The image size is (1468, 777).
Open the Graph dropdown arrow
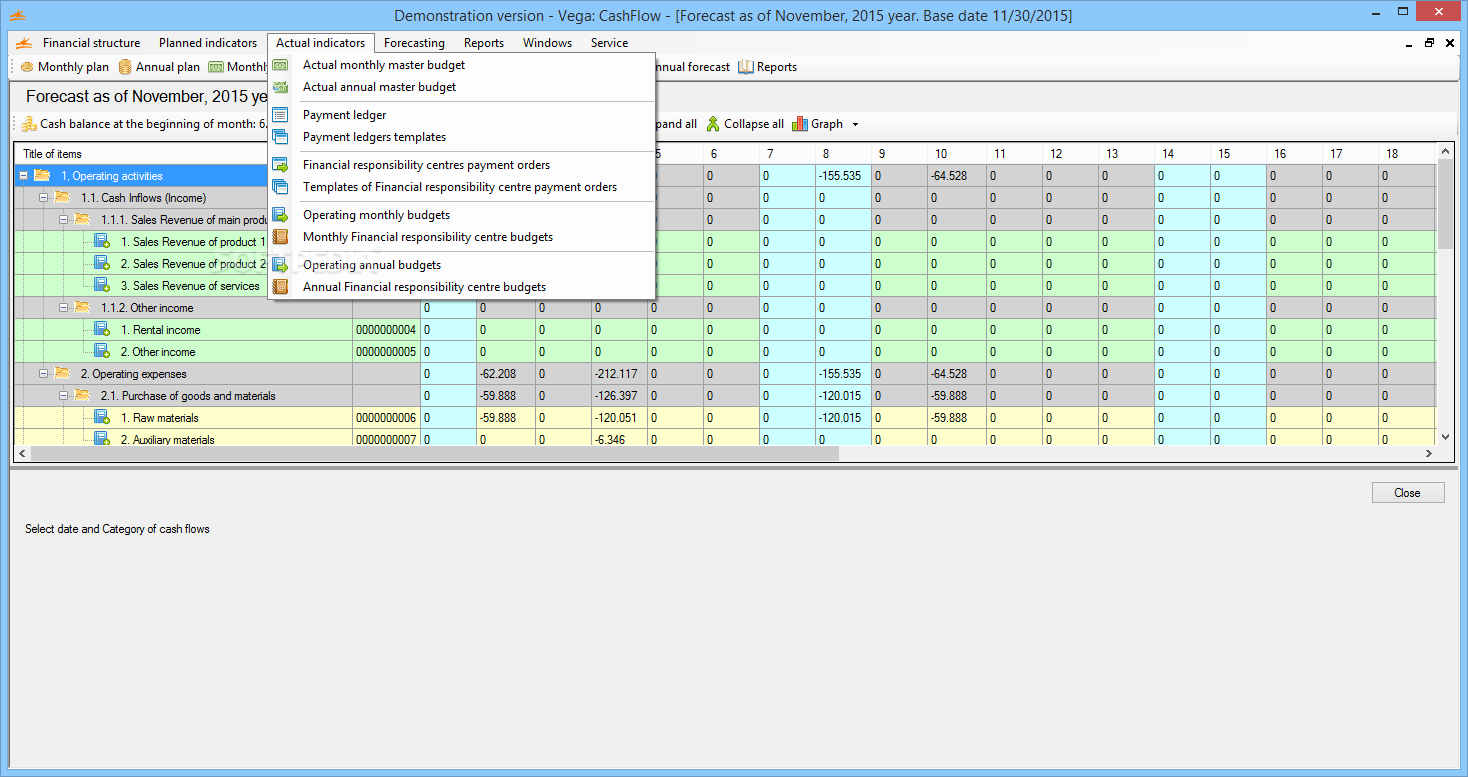(855, 125)
